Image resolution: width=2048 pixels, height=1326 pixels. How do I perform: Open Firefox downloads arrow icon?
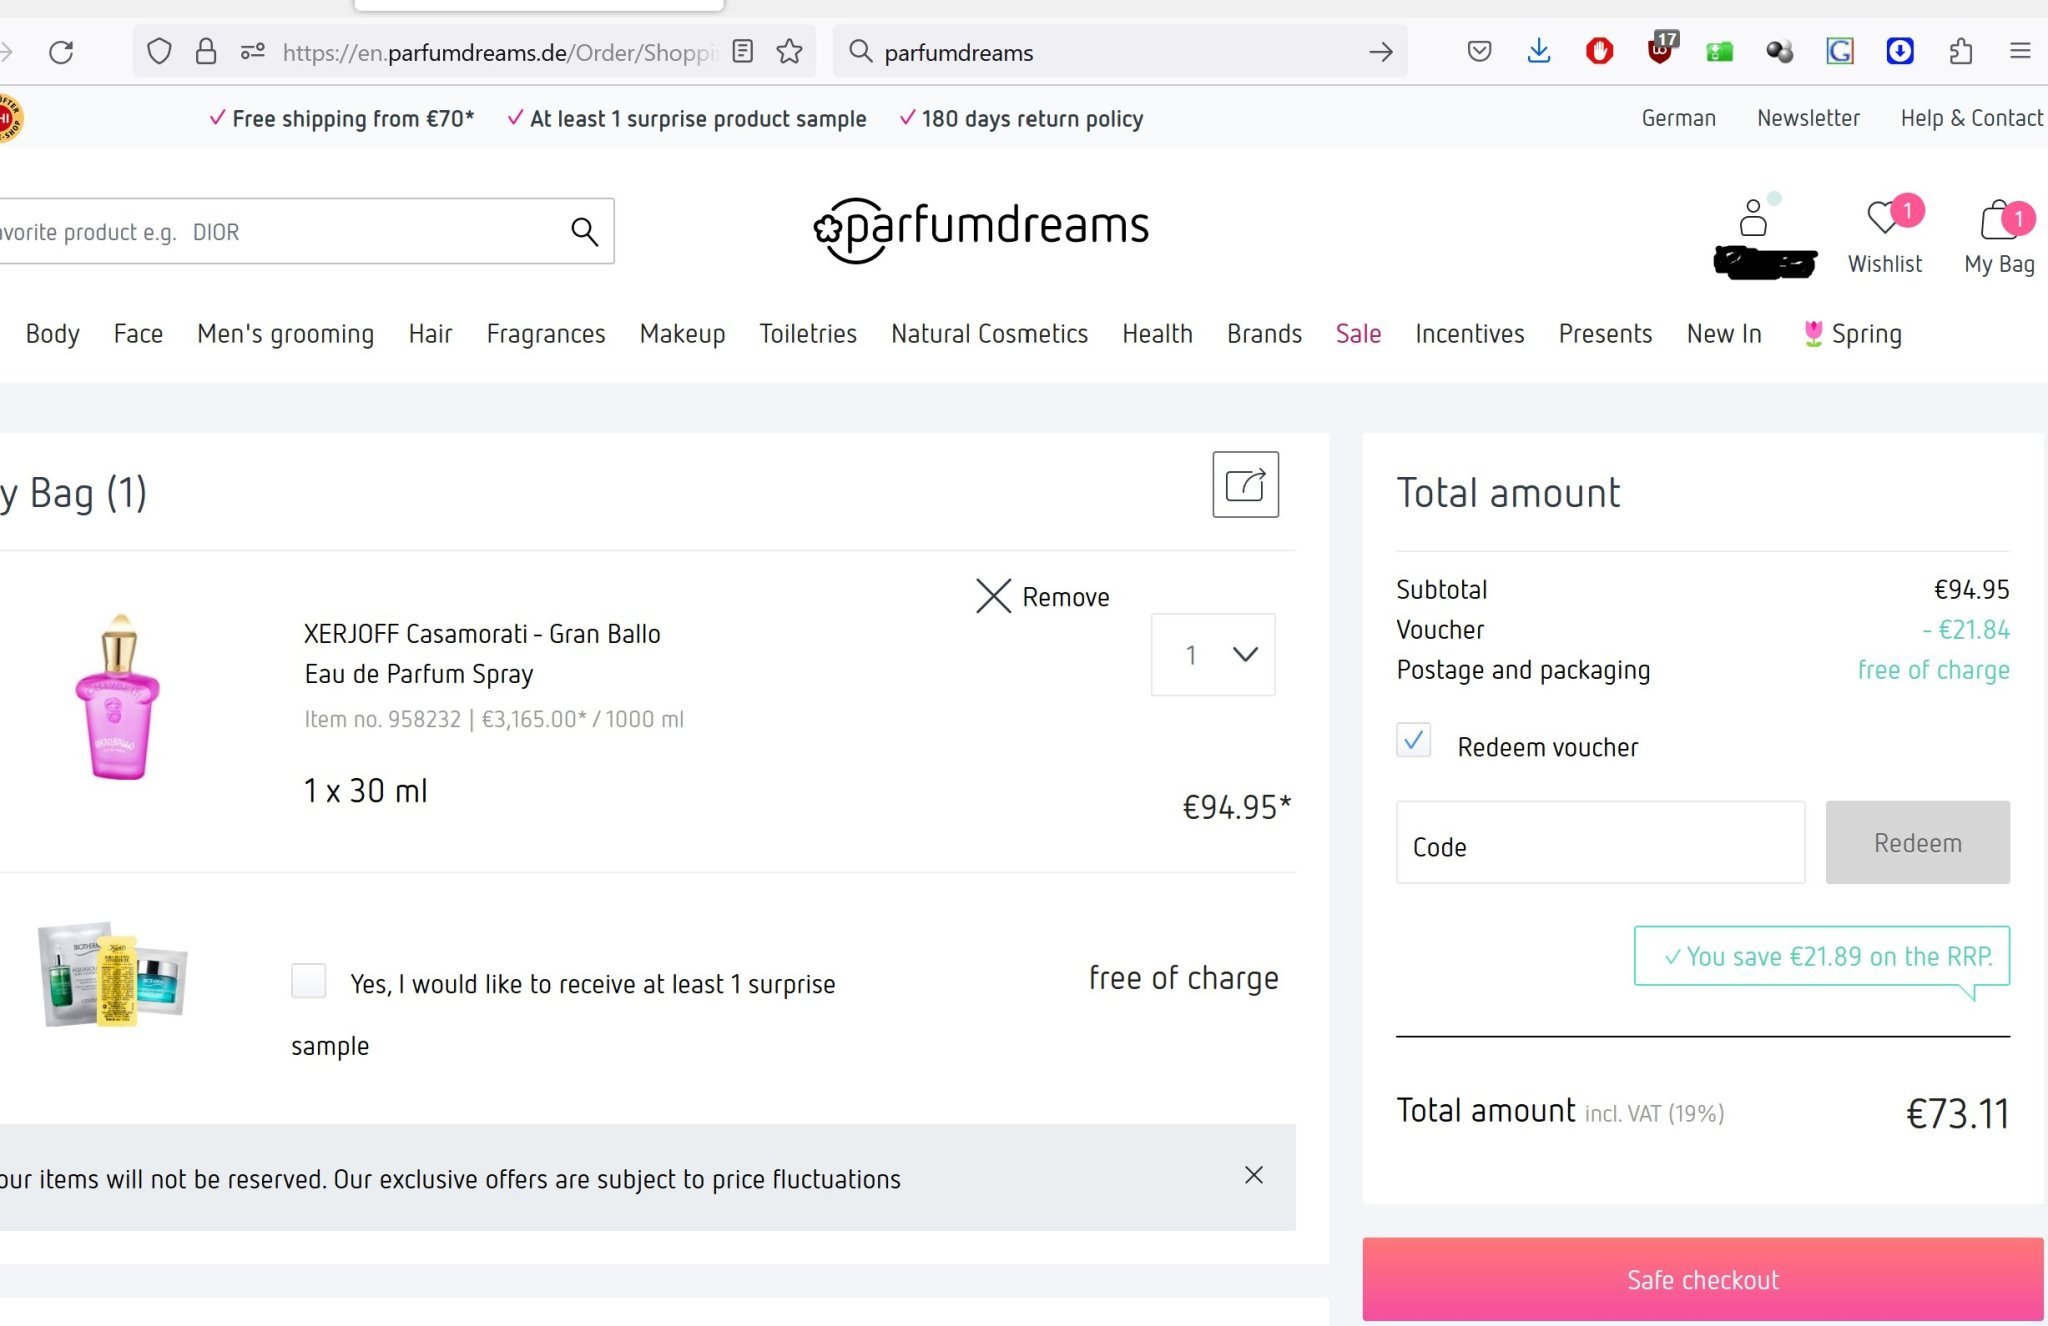pyautogui.click(x=1539, y=51)
